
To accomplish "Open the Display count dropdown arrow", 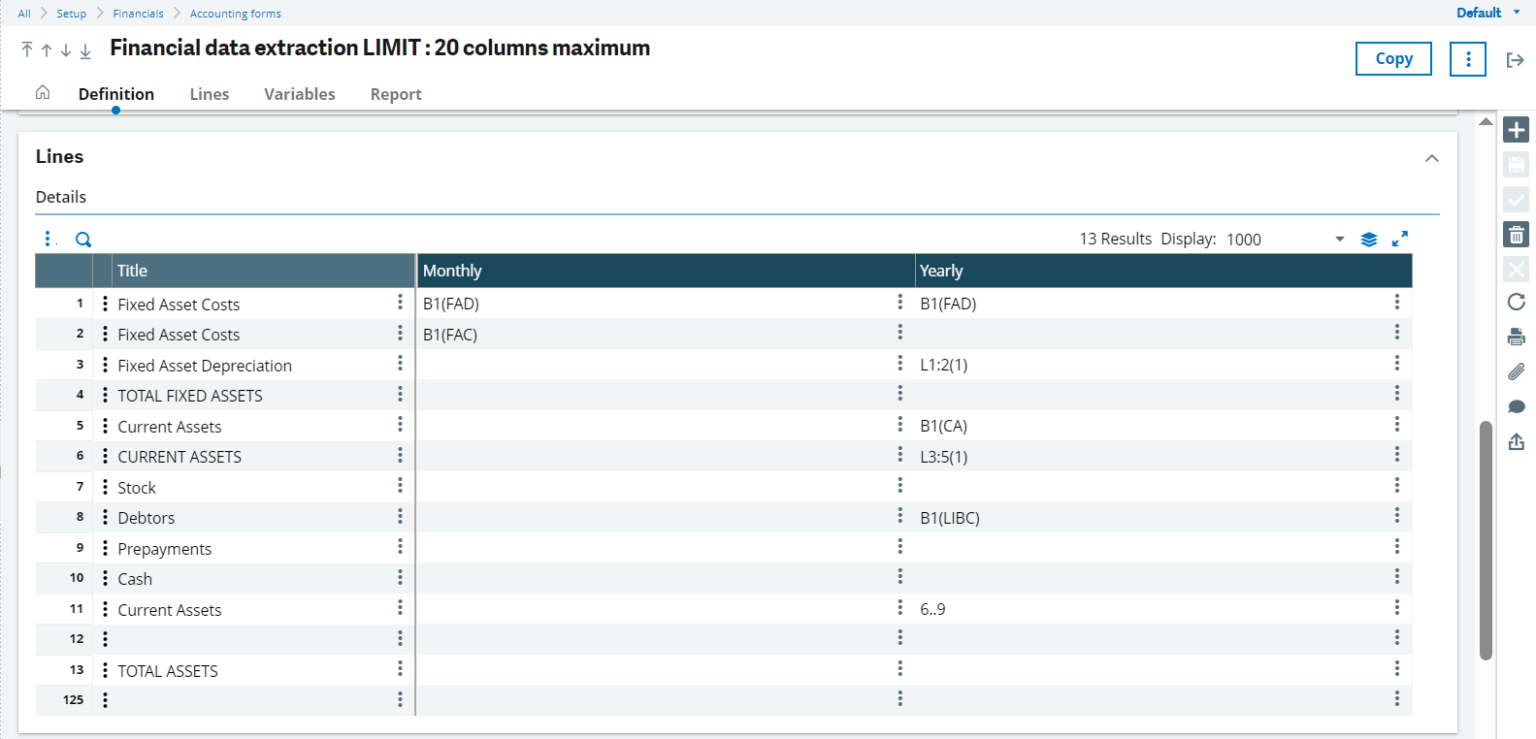I will pos(1340,239).
